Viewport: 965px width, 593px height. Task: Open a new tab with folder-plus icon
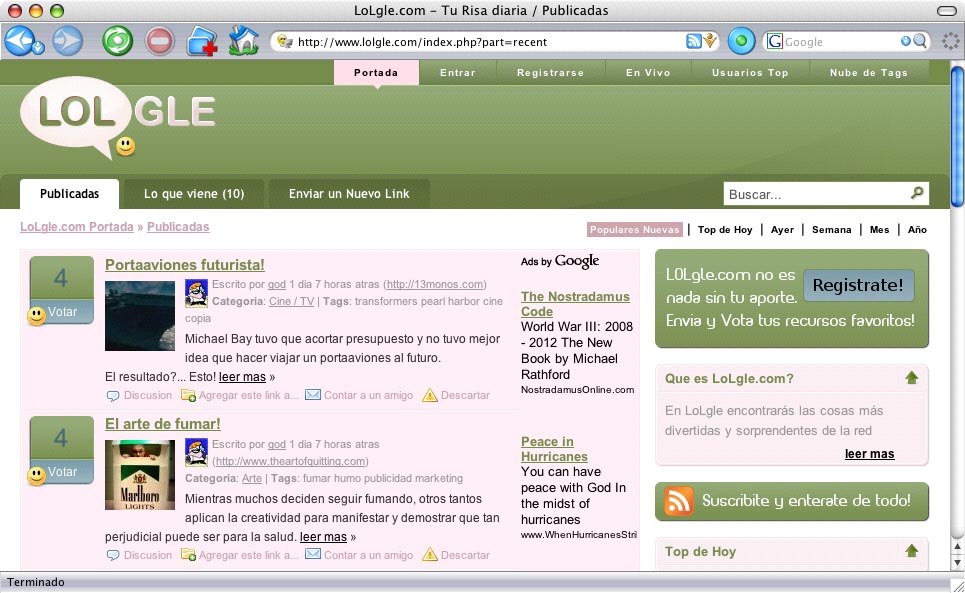202,41
